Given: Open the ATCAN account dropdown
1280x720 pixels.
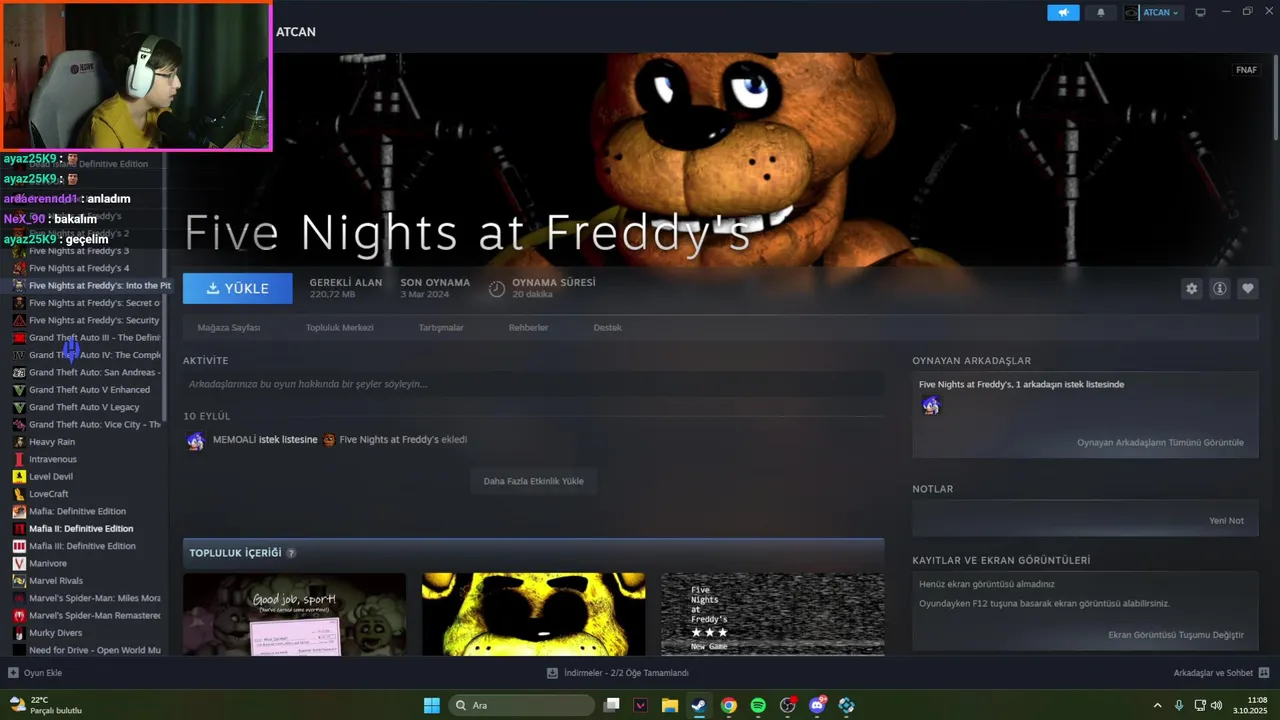Looking at the screenshot, I should 1161,13.
